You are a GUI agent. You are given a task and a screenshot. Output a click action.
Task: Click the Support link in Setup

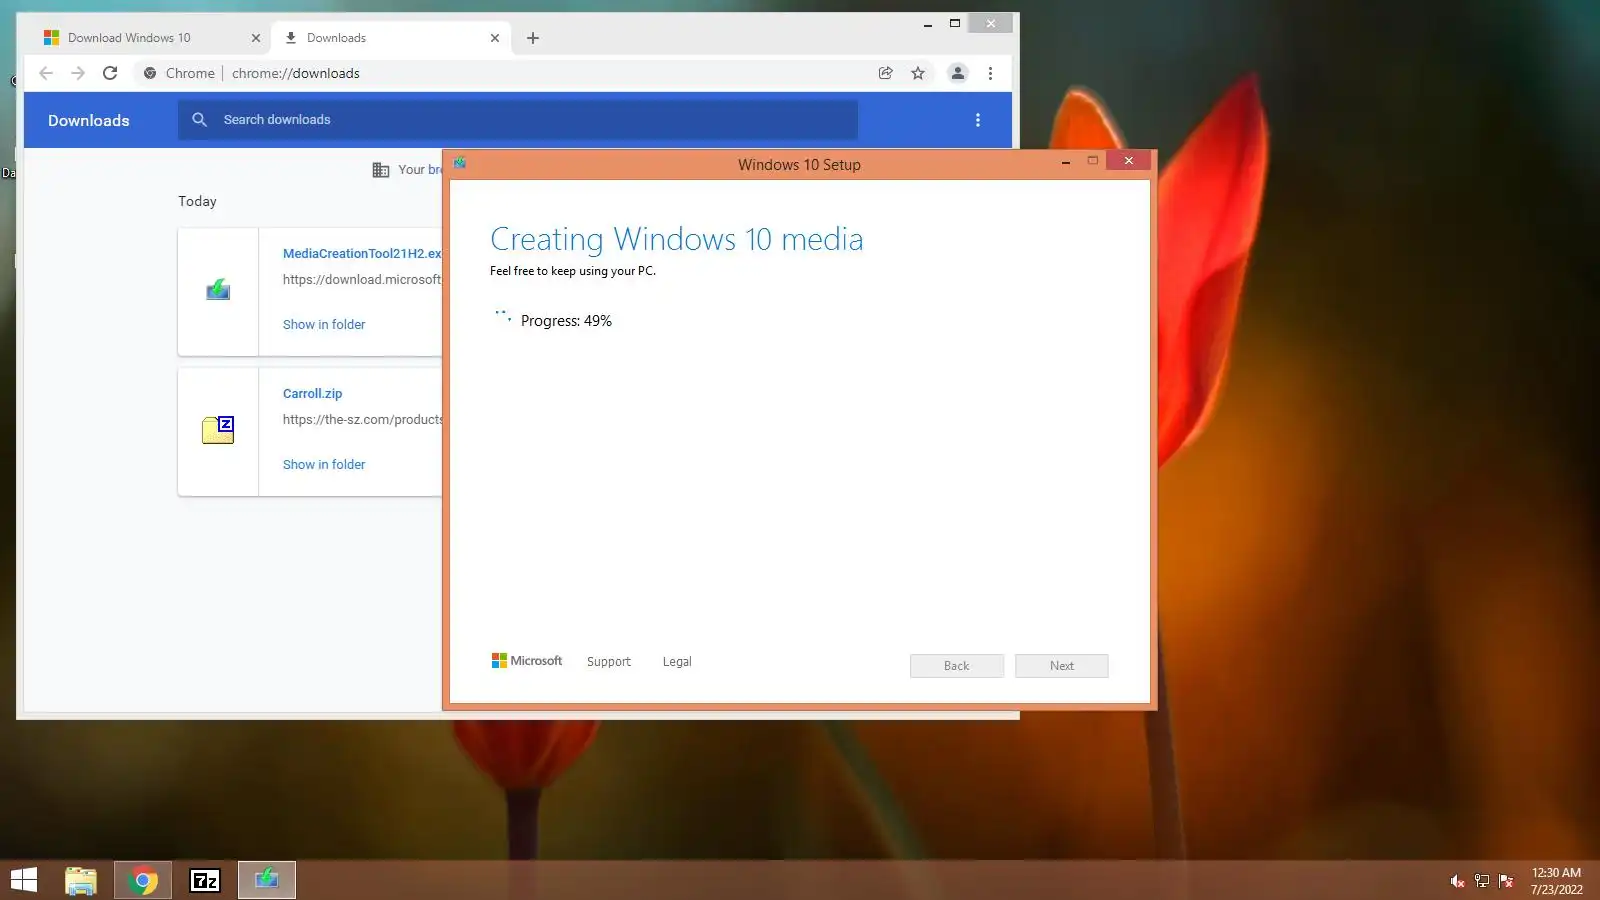(x=609, y=662)
